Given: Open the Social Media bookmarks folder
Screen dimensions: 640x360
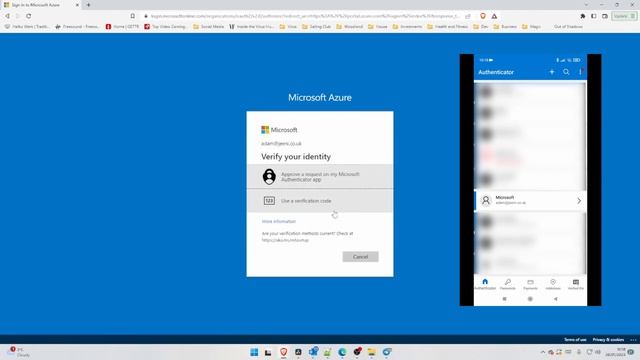Looking at the screenshot, I should pos(209,27).
